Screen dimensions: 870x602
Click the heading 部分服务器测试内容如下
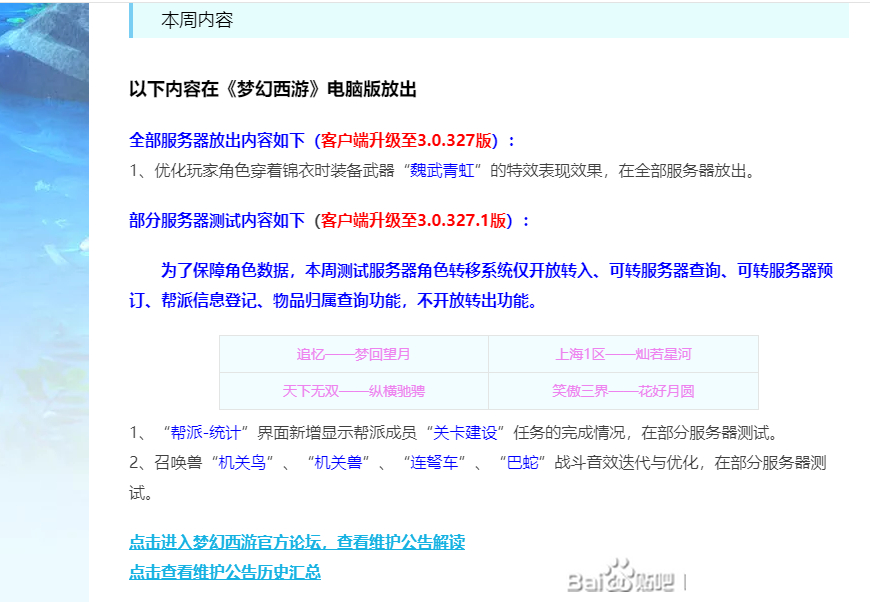pos(217,220)
